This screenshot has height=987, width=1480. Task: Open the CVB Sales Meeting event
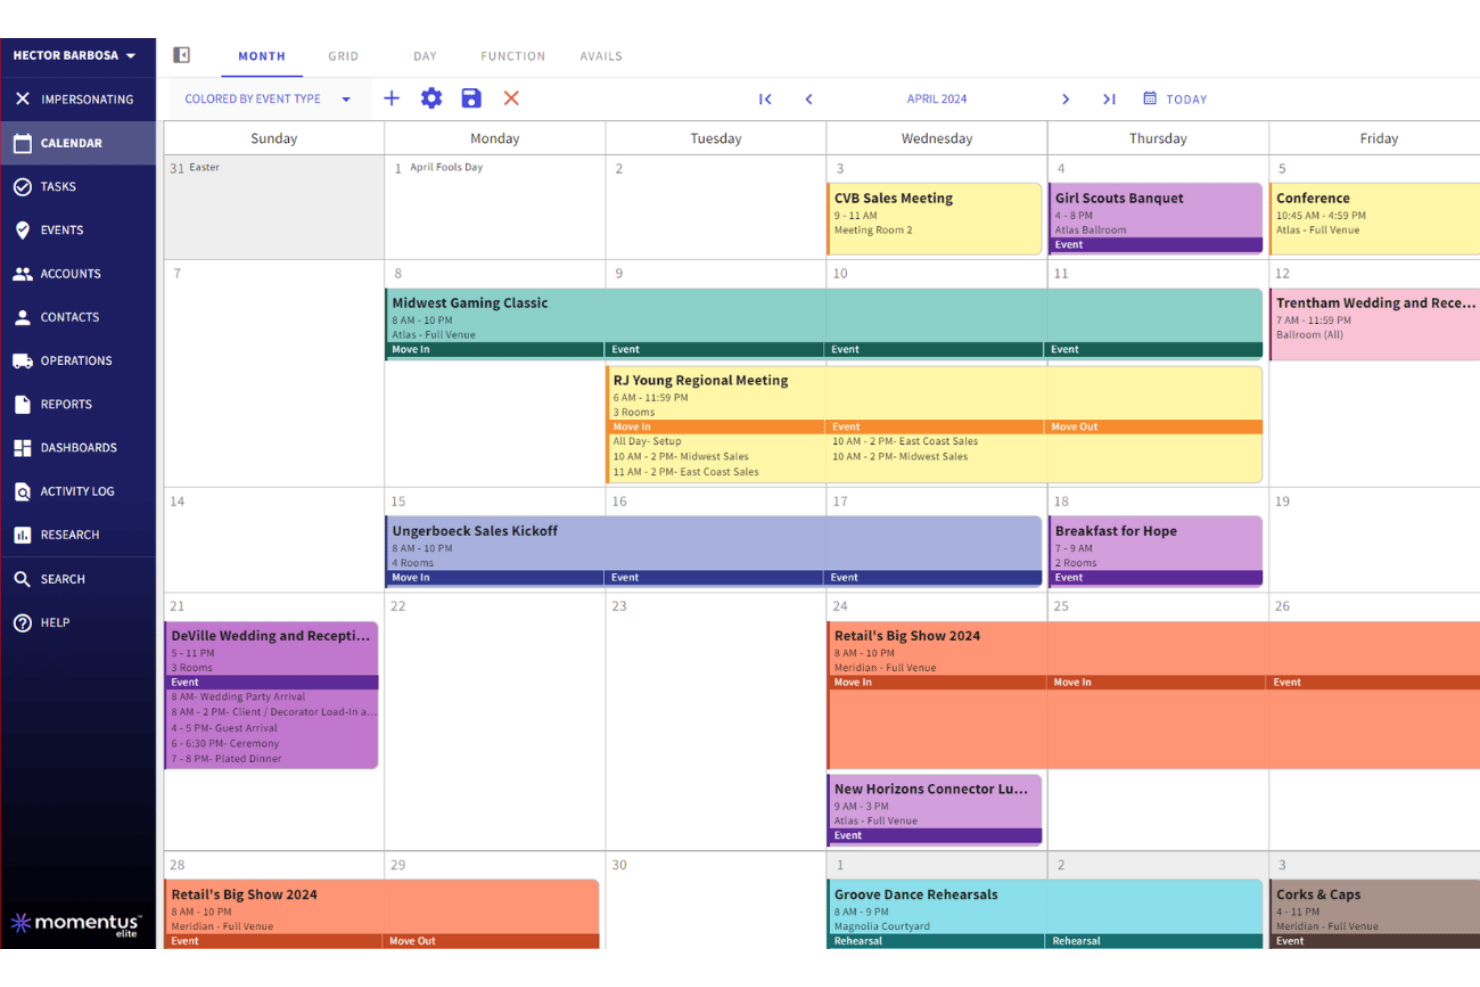(x=935, y=218)
